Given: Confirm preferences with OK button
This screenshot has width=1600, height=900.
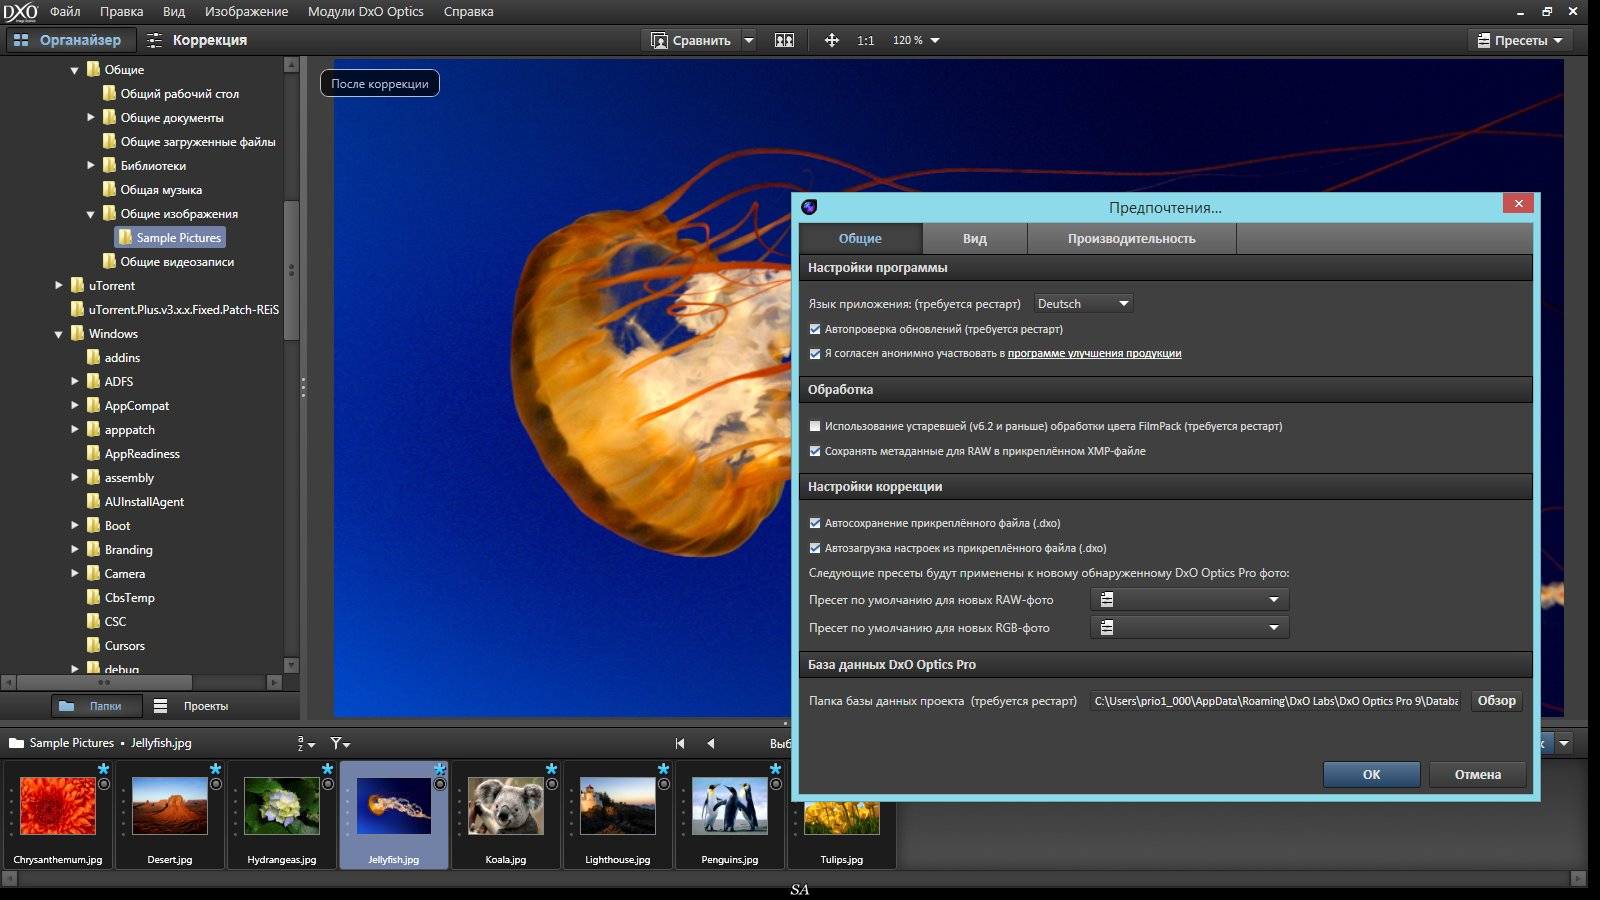Looking at the screenshot, I should (1371, 774).
